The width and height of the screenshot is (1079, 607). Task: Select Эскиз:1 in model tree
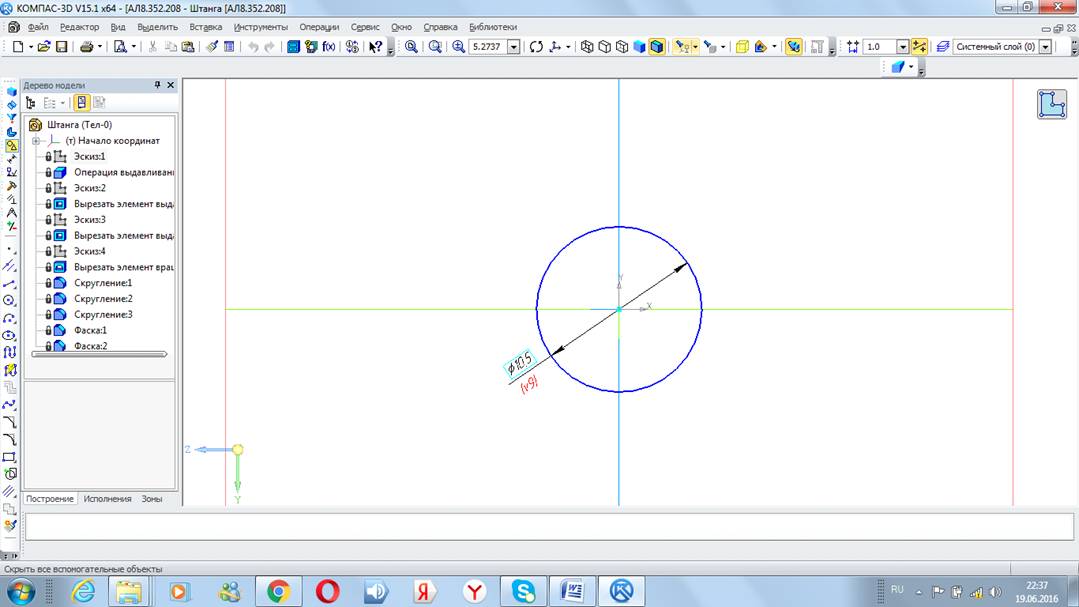click(x=89, y=157)
